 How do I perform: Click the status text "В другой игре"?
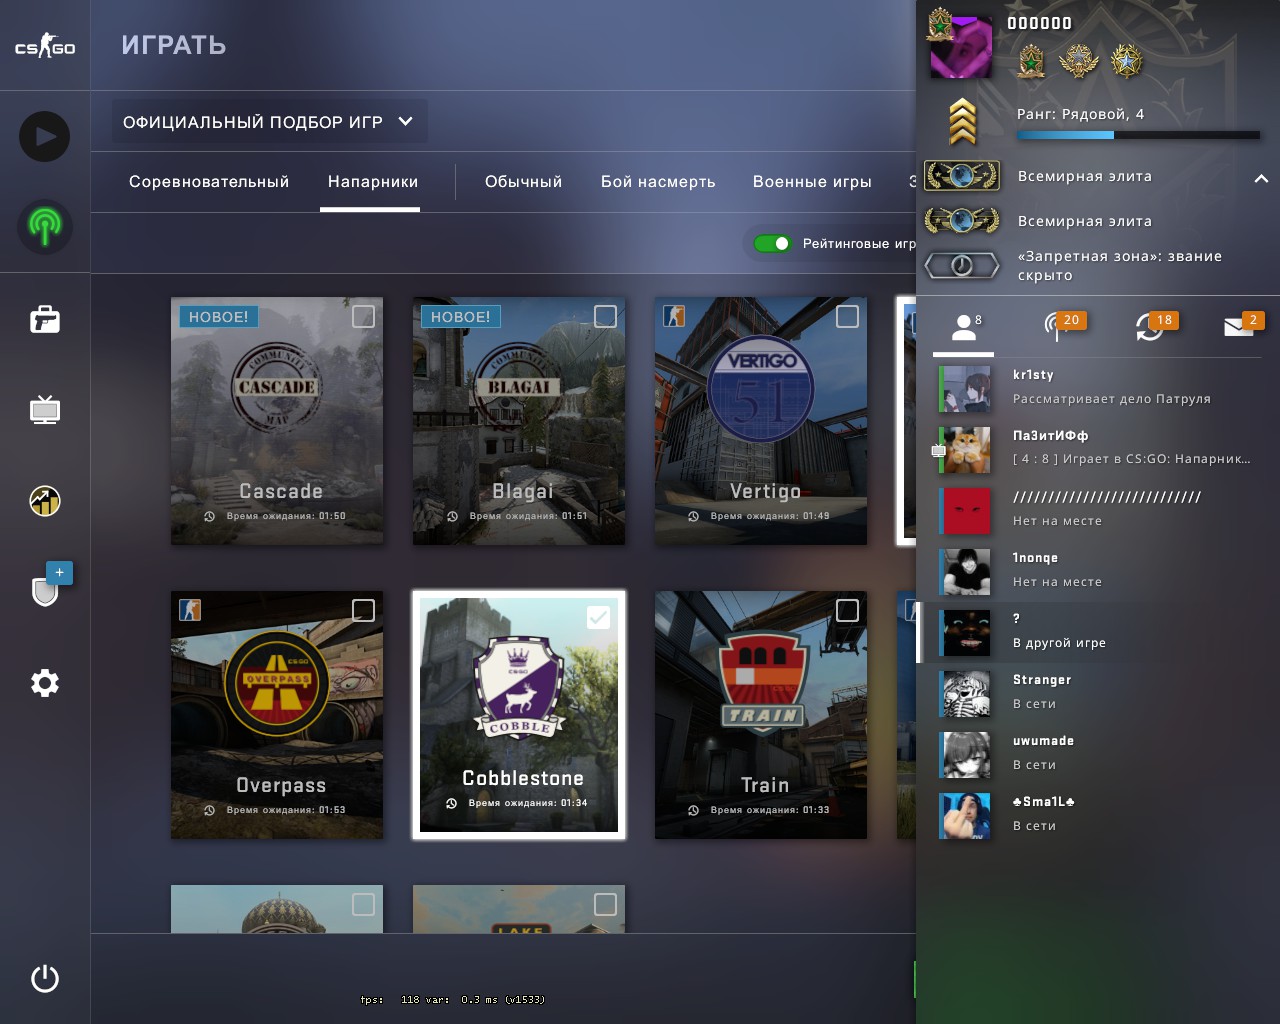[1059, 643]
